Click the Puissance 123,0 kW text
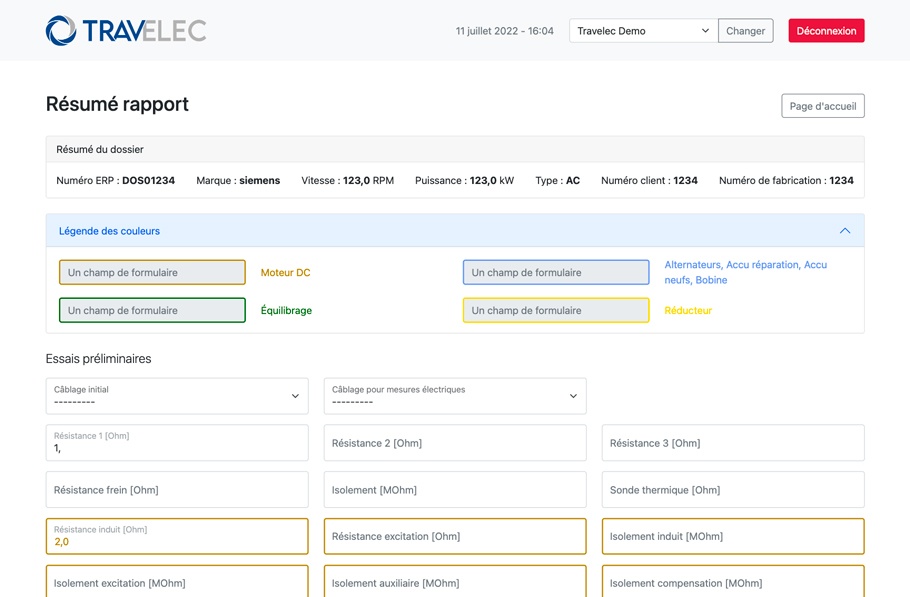 464,180
